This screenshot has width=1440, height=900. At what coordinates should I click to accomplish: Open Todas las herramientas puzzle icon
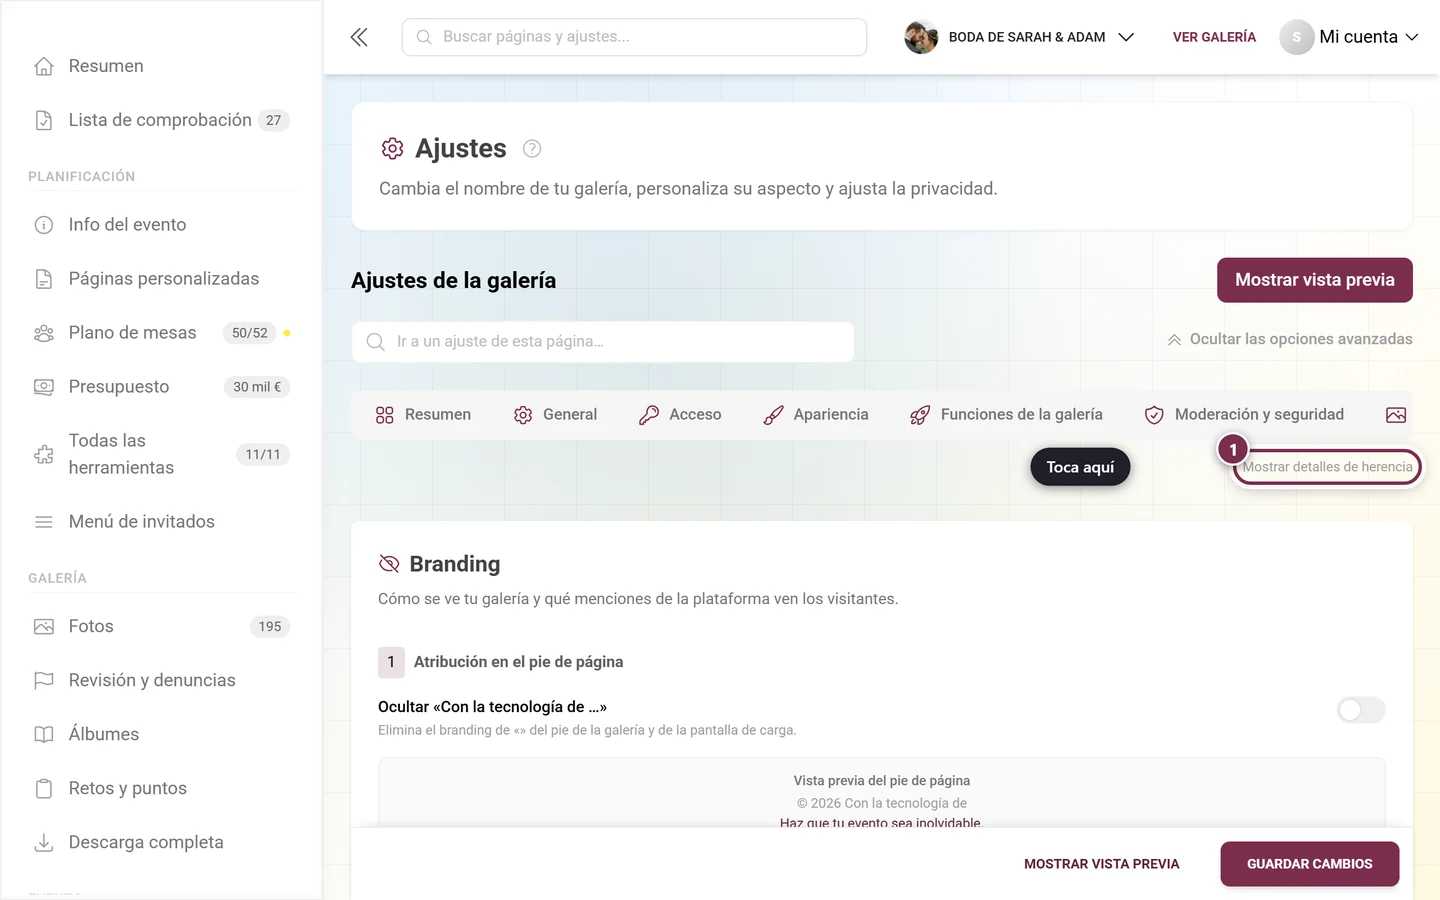tap(44, 454)
